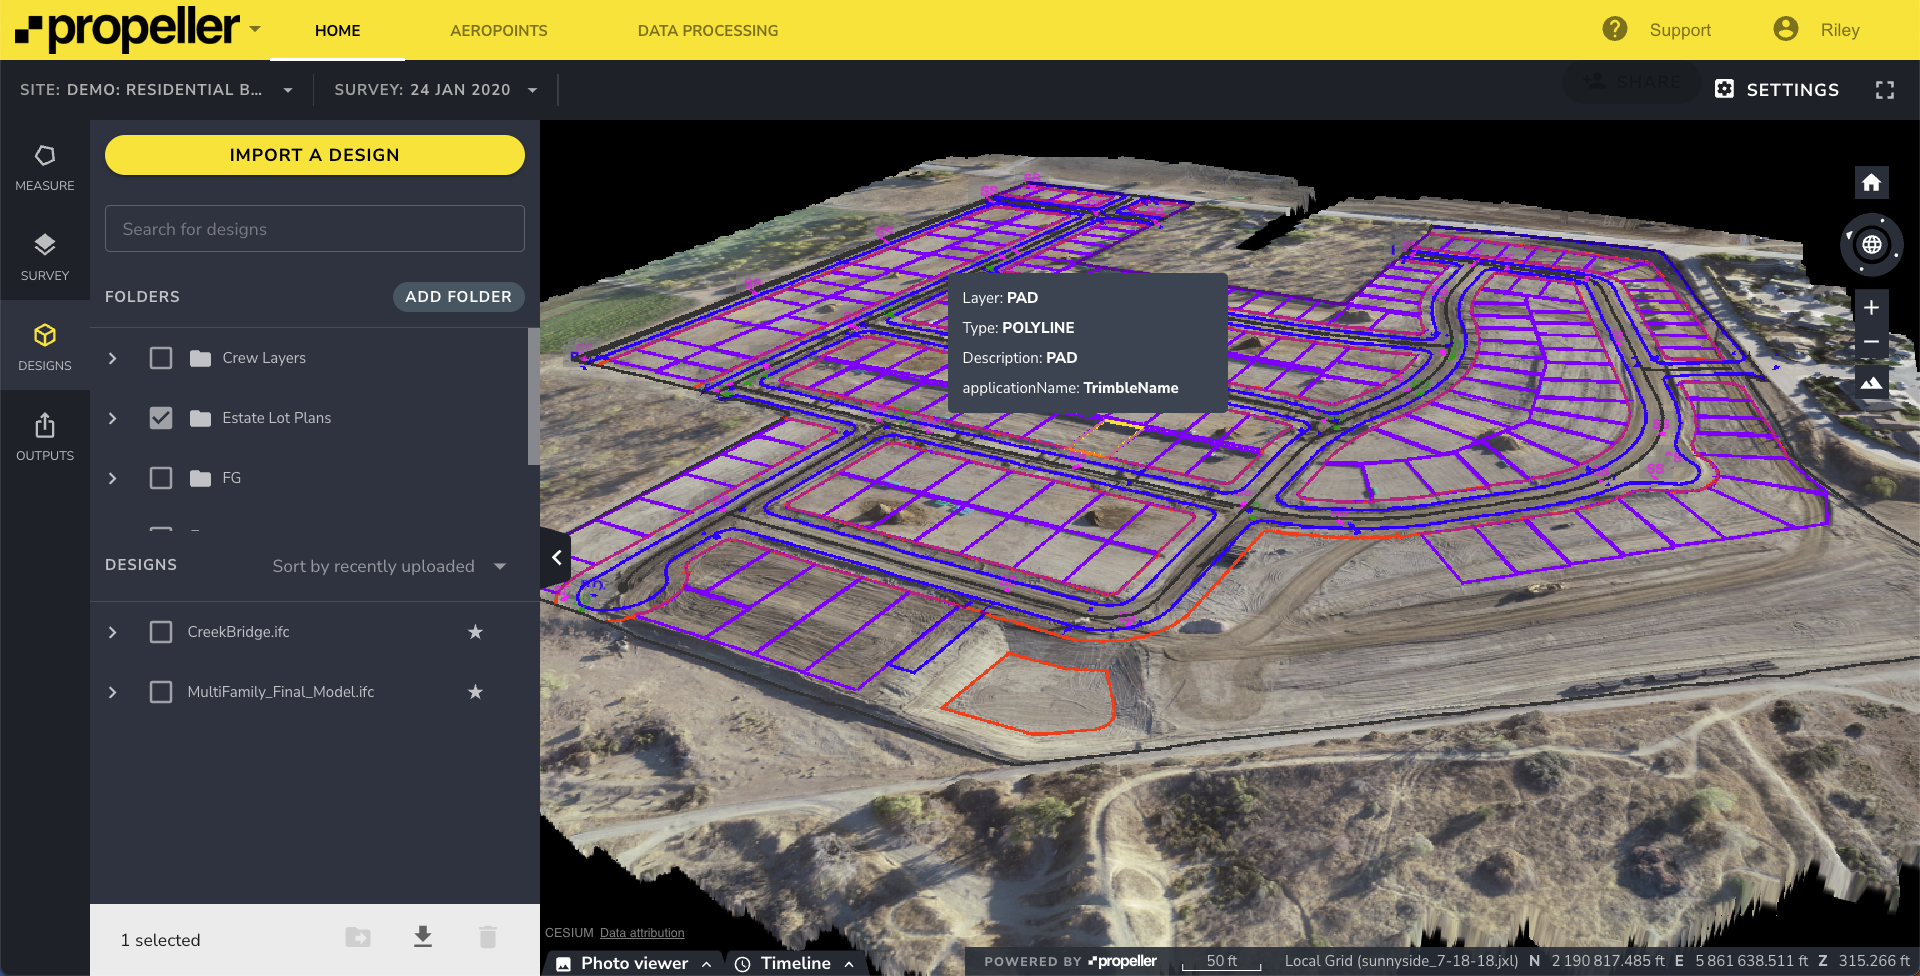Click the Estate Lot Plans folder name
The width and height of the screenshot is (1920, 976).
tap(277, 418)
